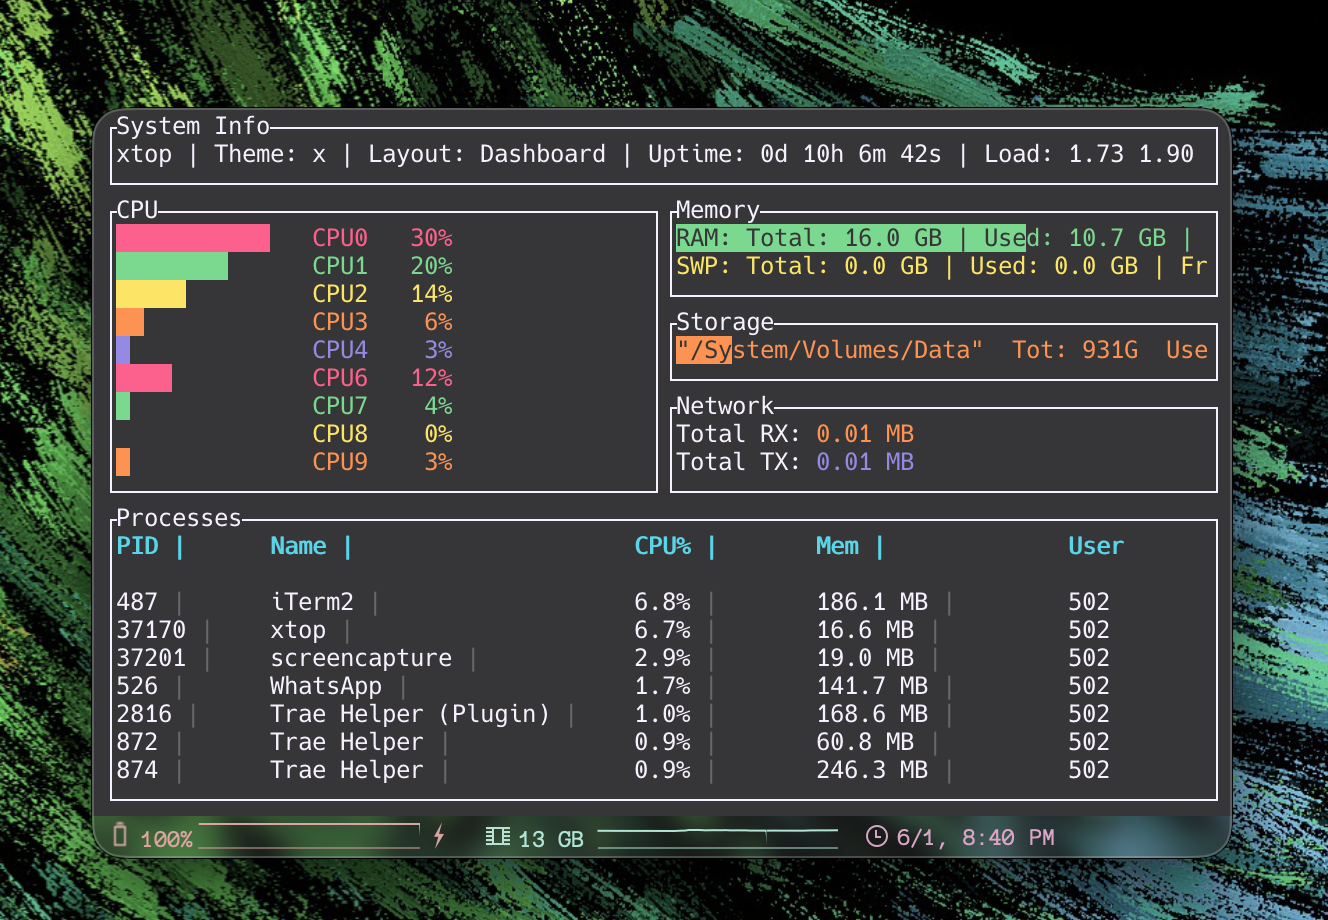This screenshot has height=920, width=1328.
Task: Select the screencapture process row
Action: coord(360,658)
